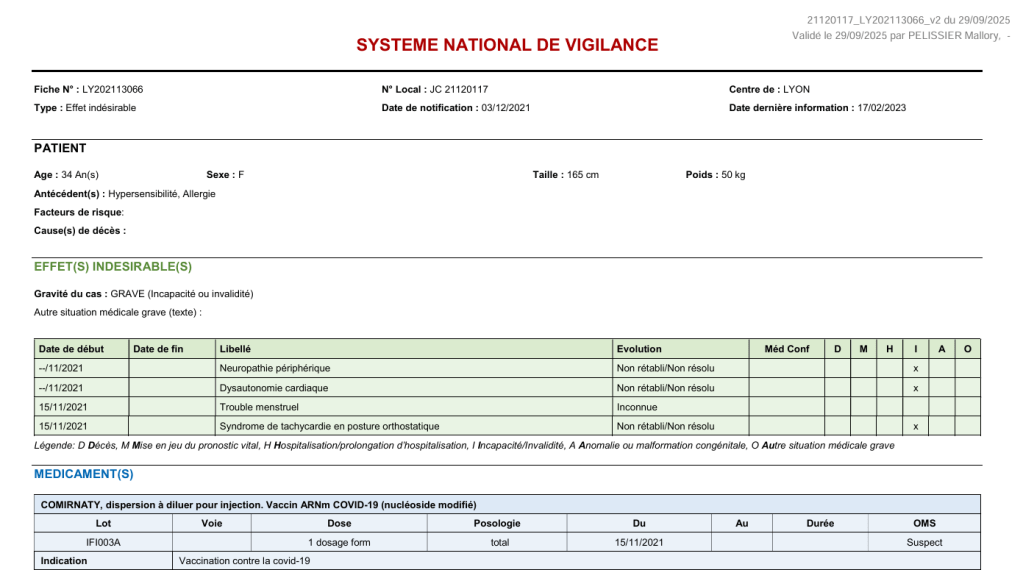Image resolution: width=1023 pixels, height=570 pixels.
Task: Click the EFFET(S) INDESIRABLE(S) section heading
Action: (113, 267)
